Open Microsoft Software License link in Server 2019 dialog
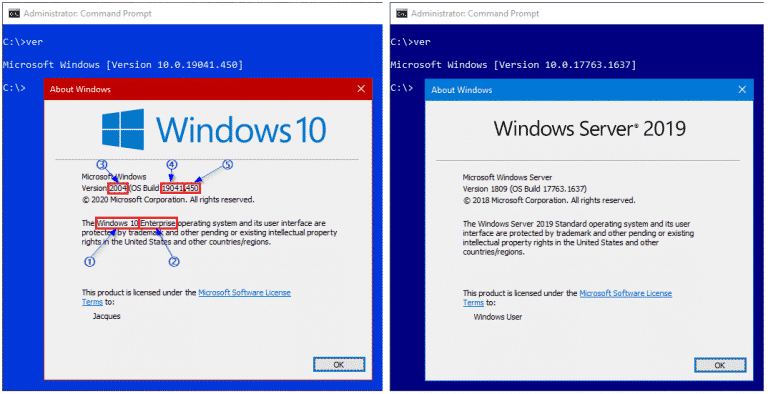This screenshot has width=768, height=394. coord(625,293)
